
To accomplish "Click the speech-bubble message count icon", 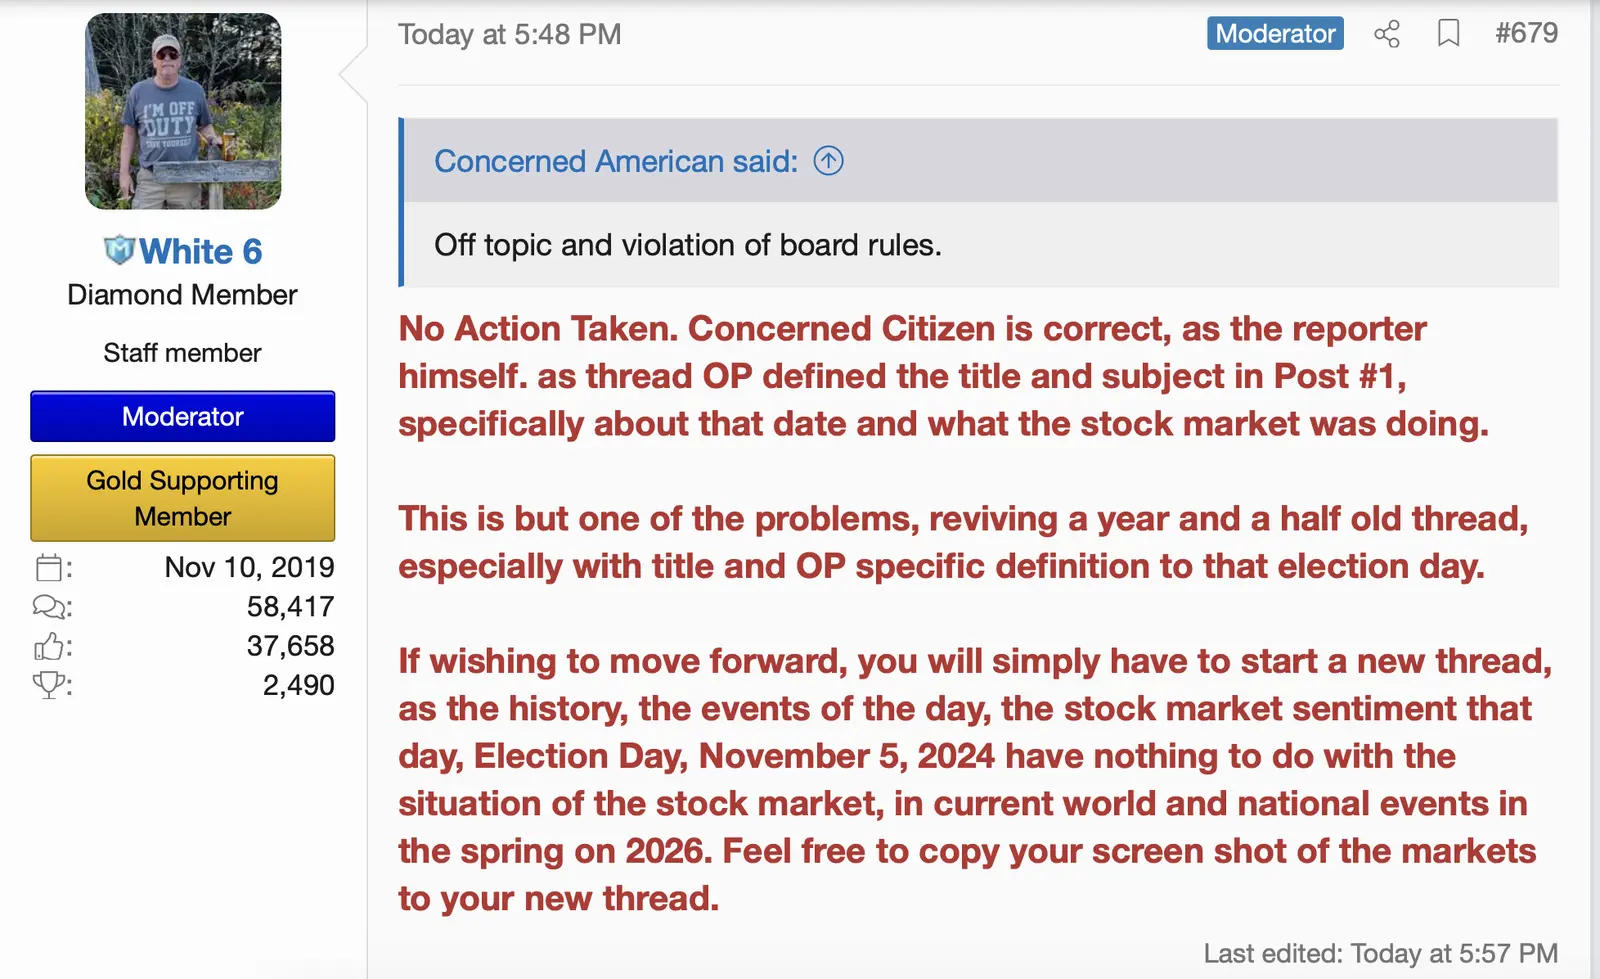I will point(48,607).
